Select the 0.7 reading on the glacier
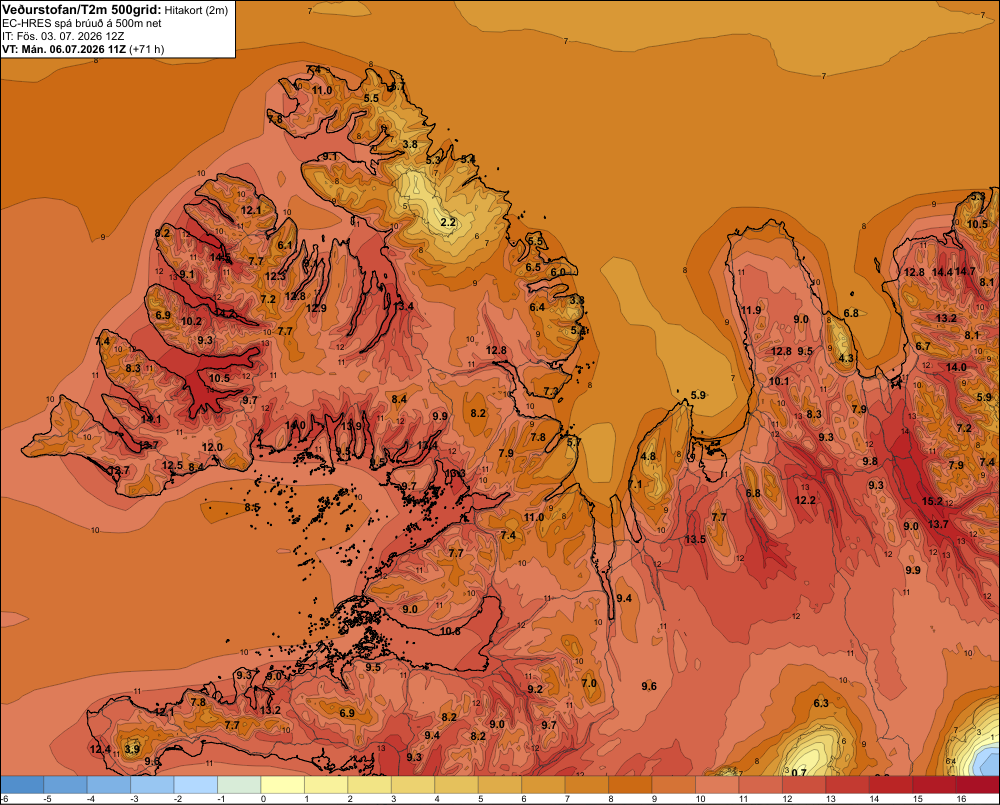Screen dimensions: 1000x805 798,772
